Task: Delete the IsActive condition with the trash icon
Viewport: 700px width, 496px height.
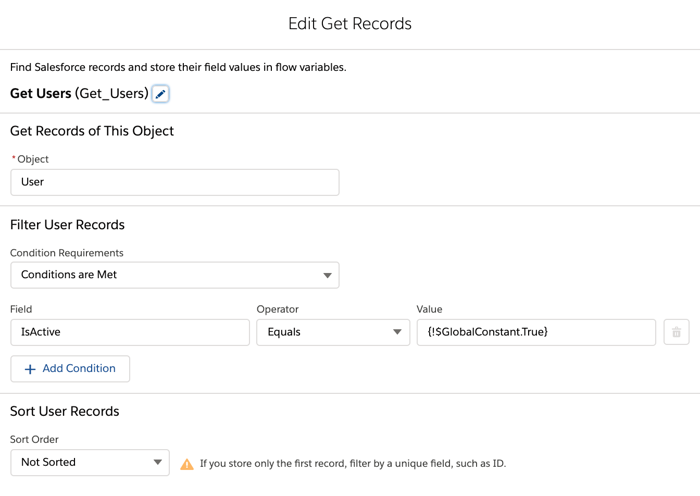Action: tap(676, 332)
